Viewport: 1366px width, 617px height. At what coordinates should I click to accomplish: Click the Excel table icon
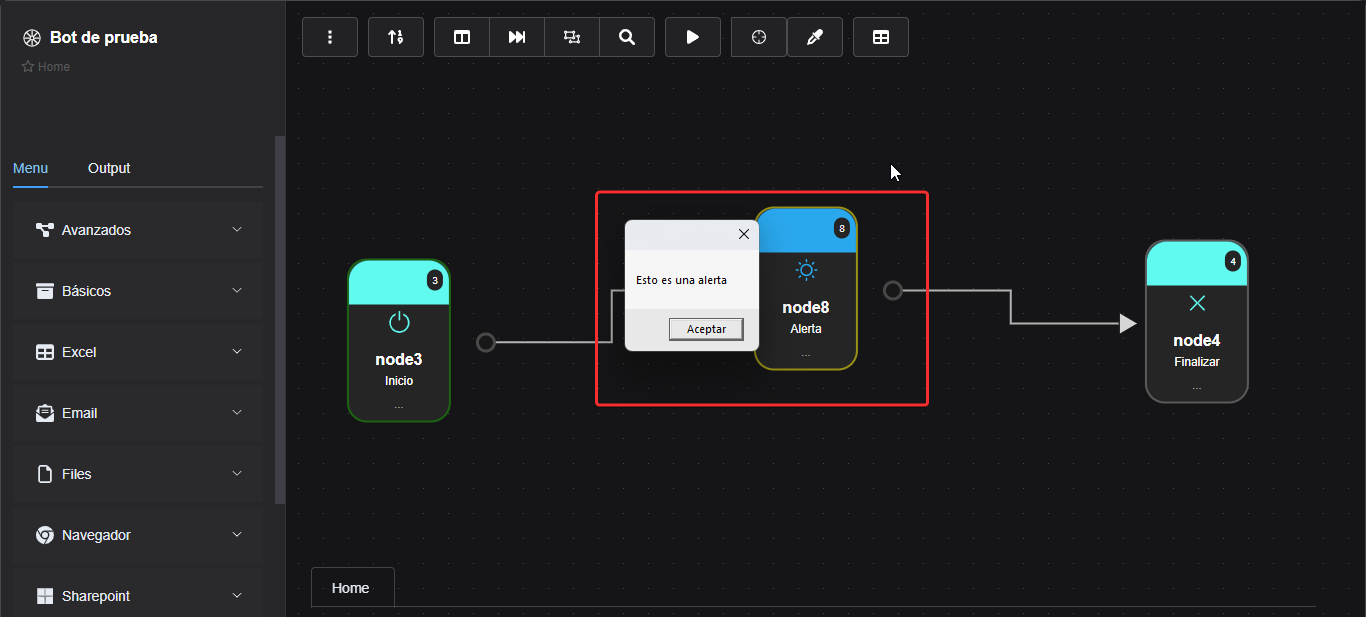tap(45, 352)
